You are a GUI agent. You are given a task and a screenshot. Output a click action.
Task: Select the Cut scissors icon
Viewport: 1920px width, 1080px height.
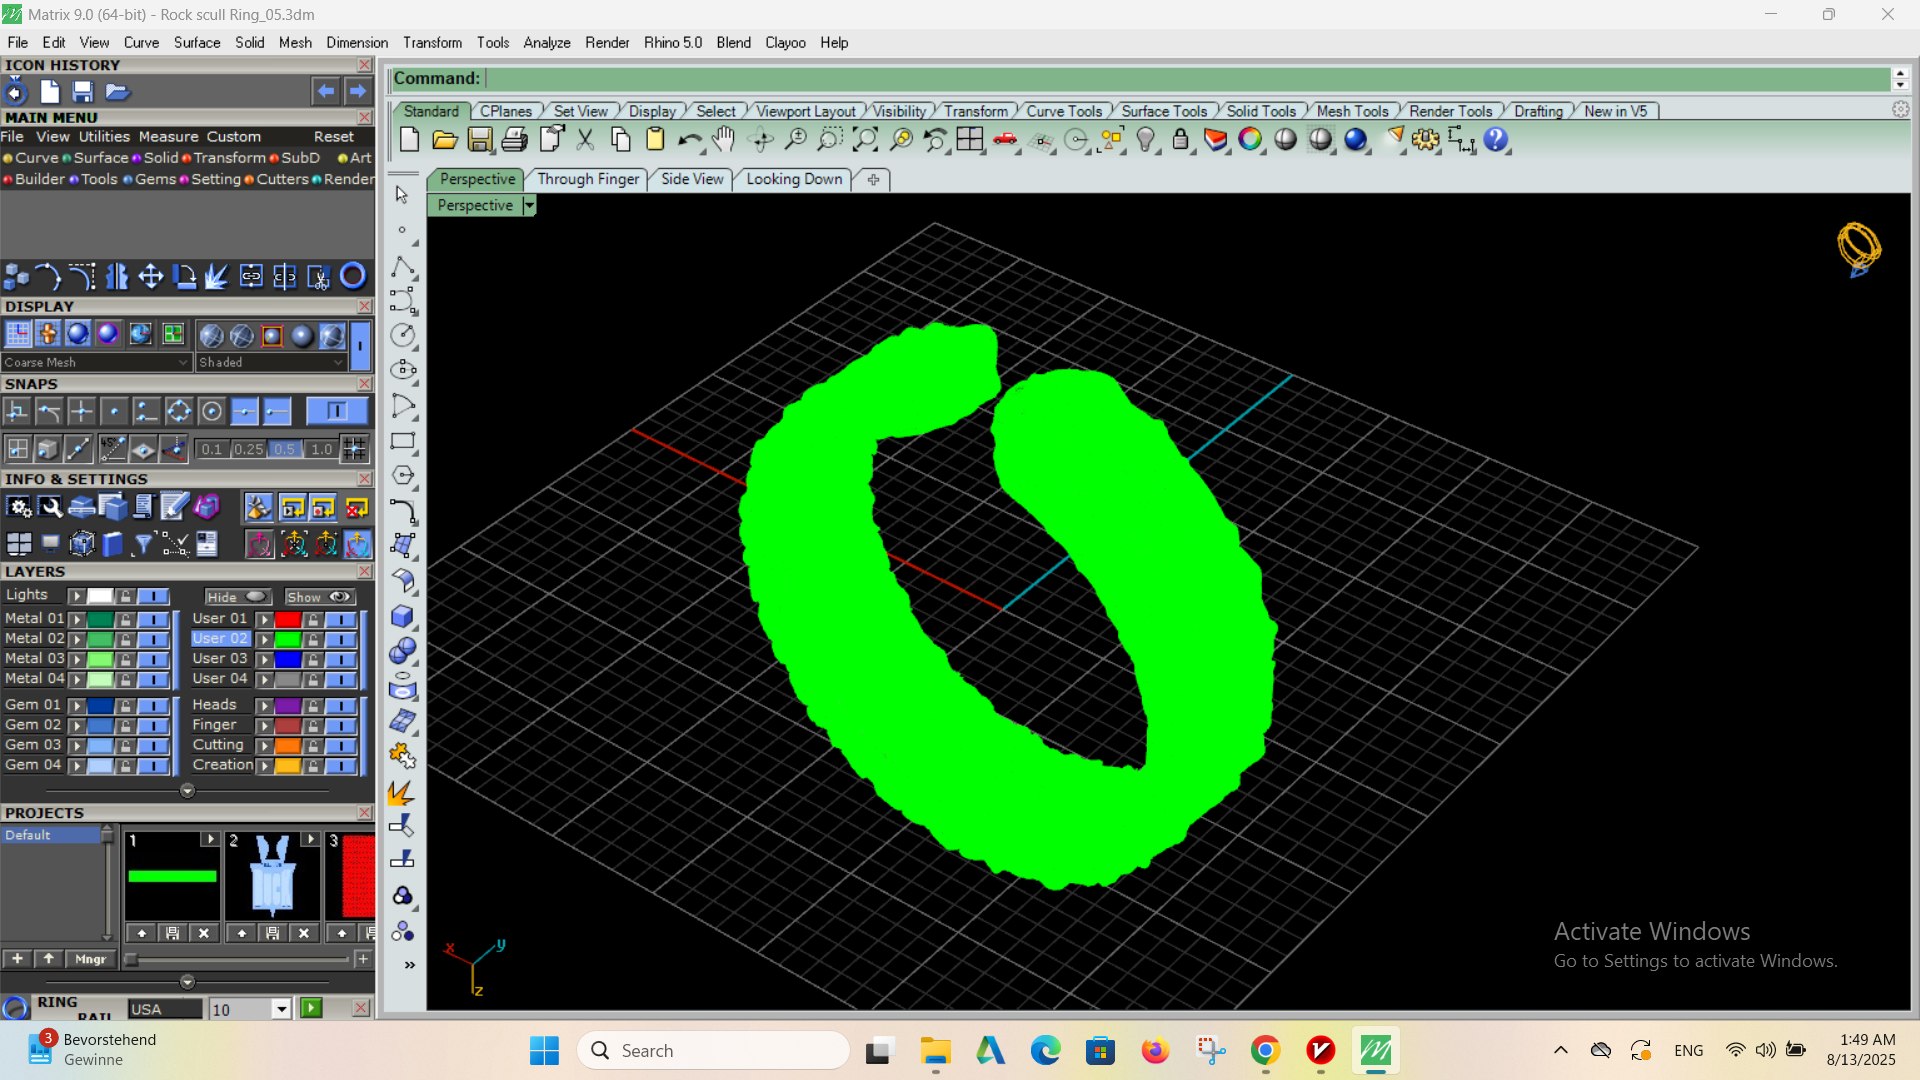point(586,140)
